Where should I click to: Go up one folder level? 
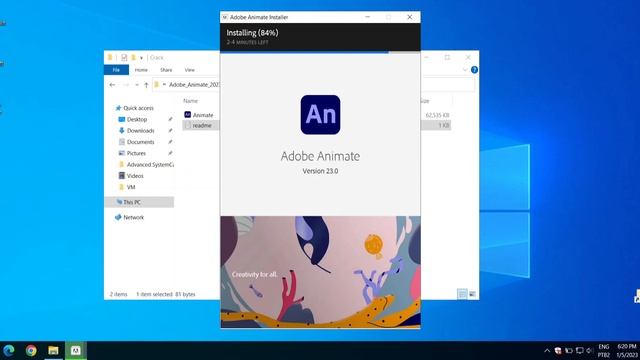146,85
